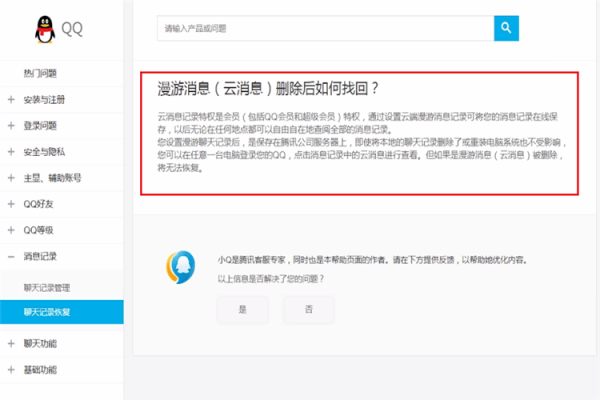The image size is (600, 400).
Task: Click the question 以上信息是否解决了您的问题？
Action: 271,279
